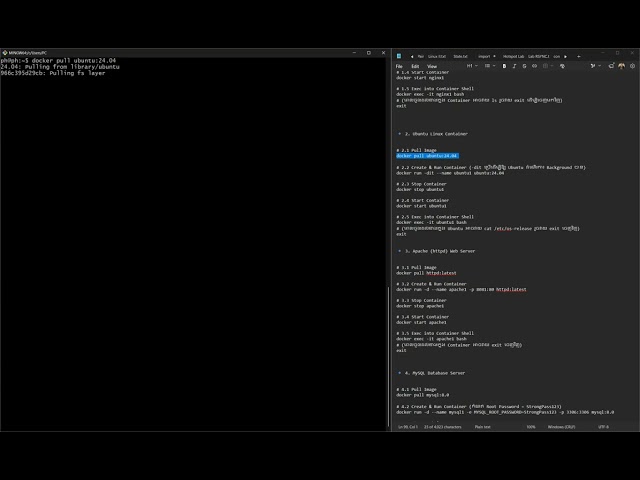The image size is (640, 480).
Task: Click the icon left of the account avatar
Action: [x=611, y=66]
